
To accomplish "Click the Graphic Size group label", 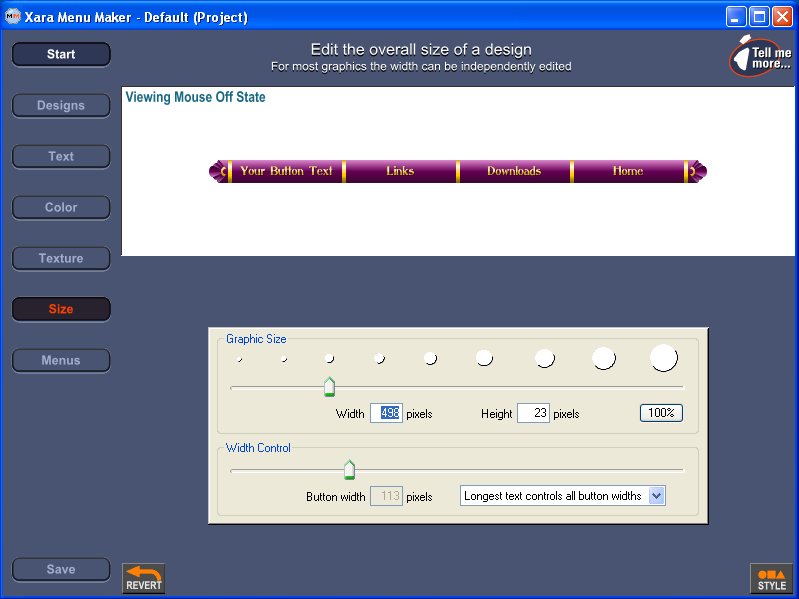I will [256, 339].
